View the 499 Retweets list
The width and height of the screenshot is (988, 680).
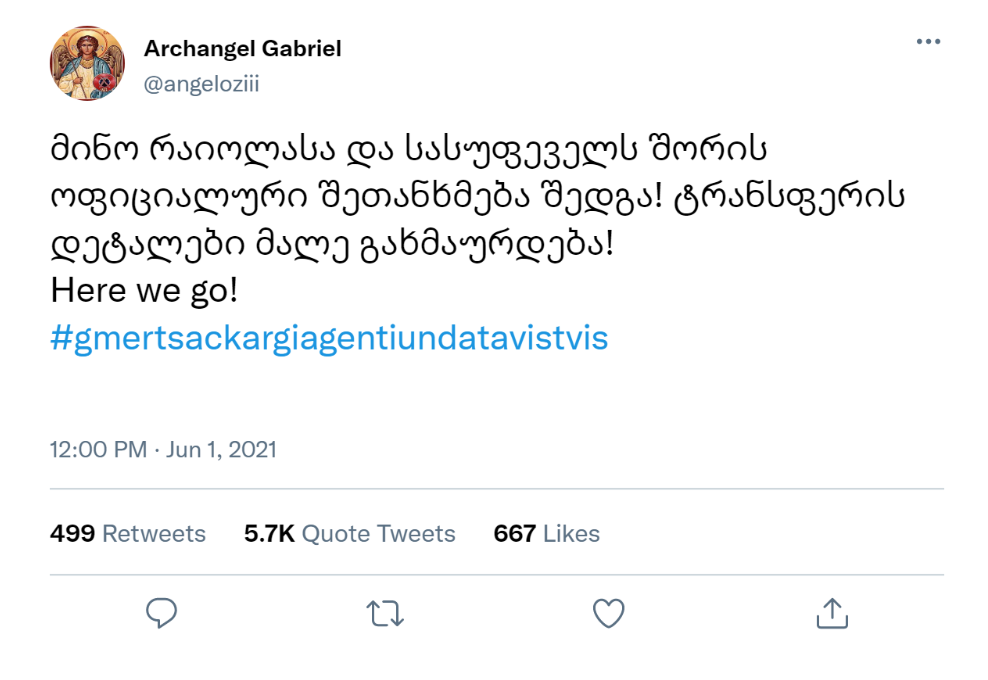pos(127,534)
